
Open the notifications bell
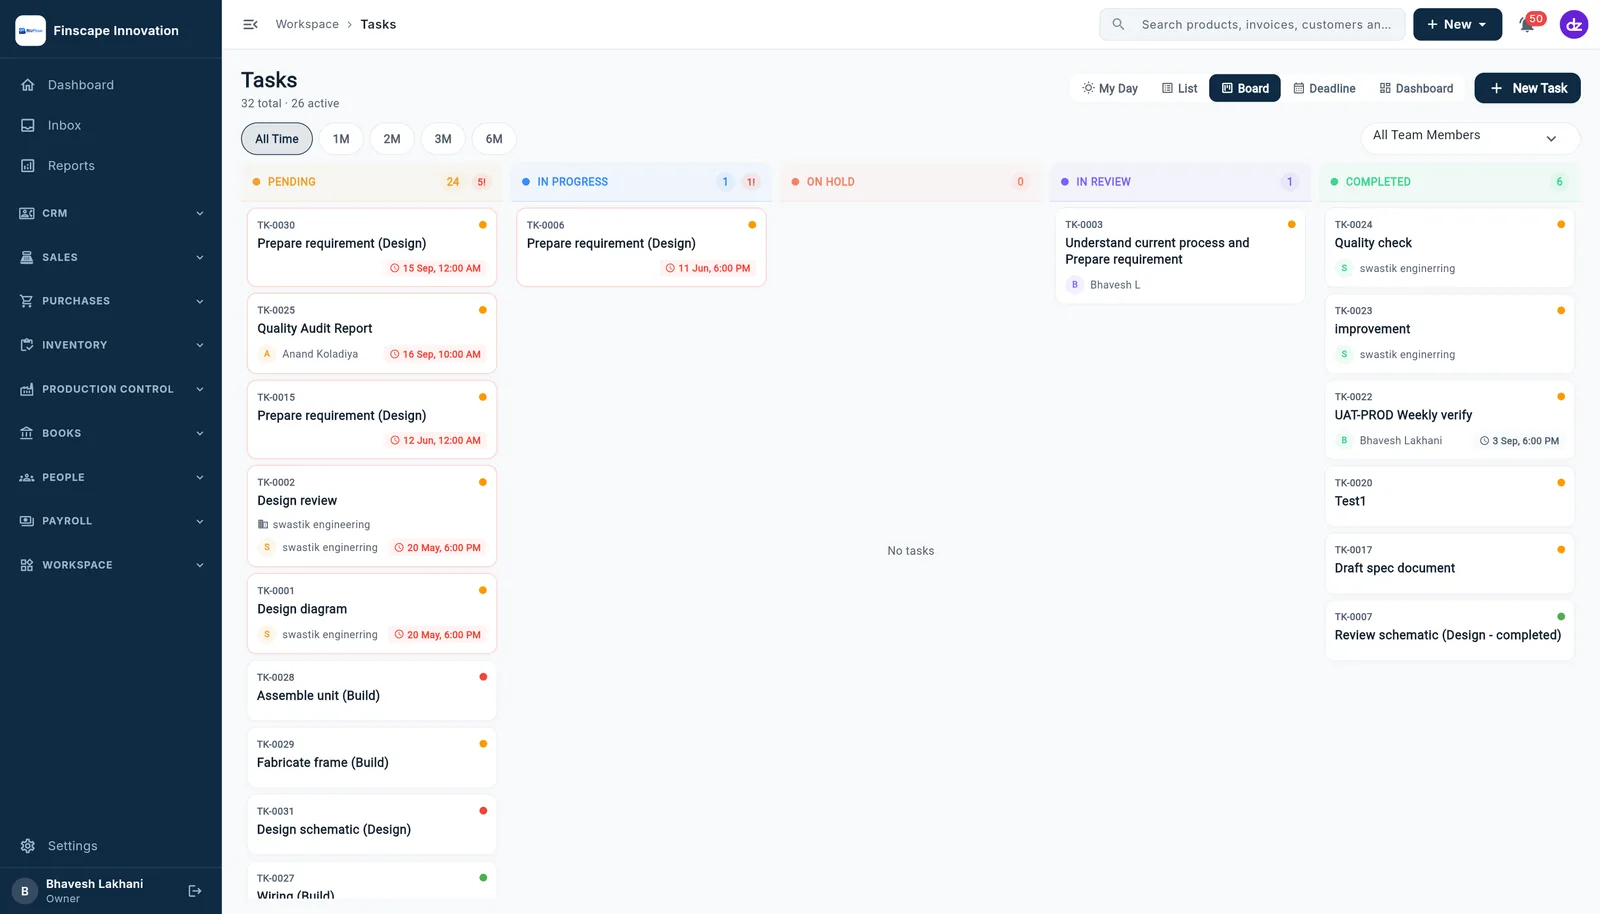1527,25
